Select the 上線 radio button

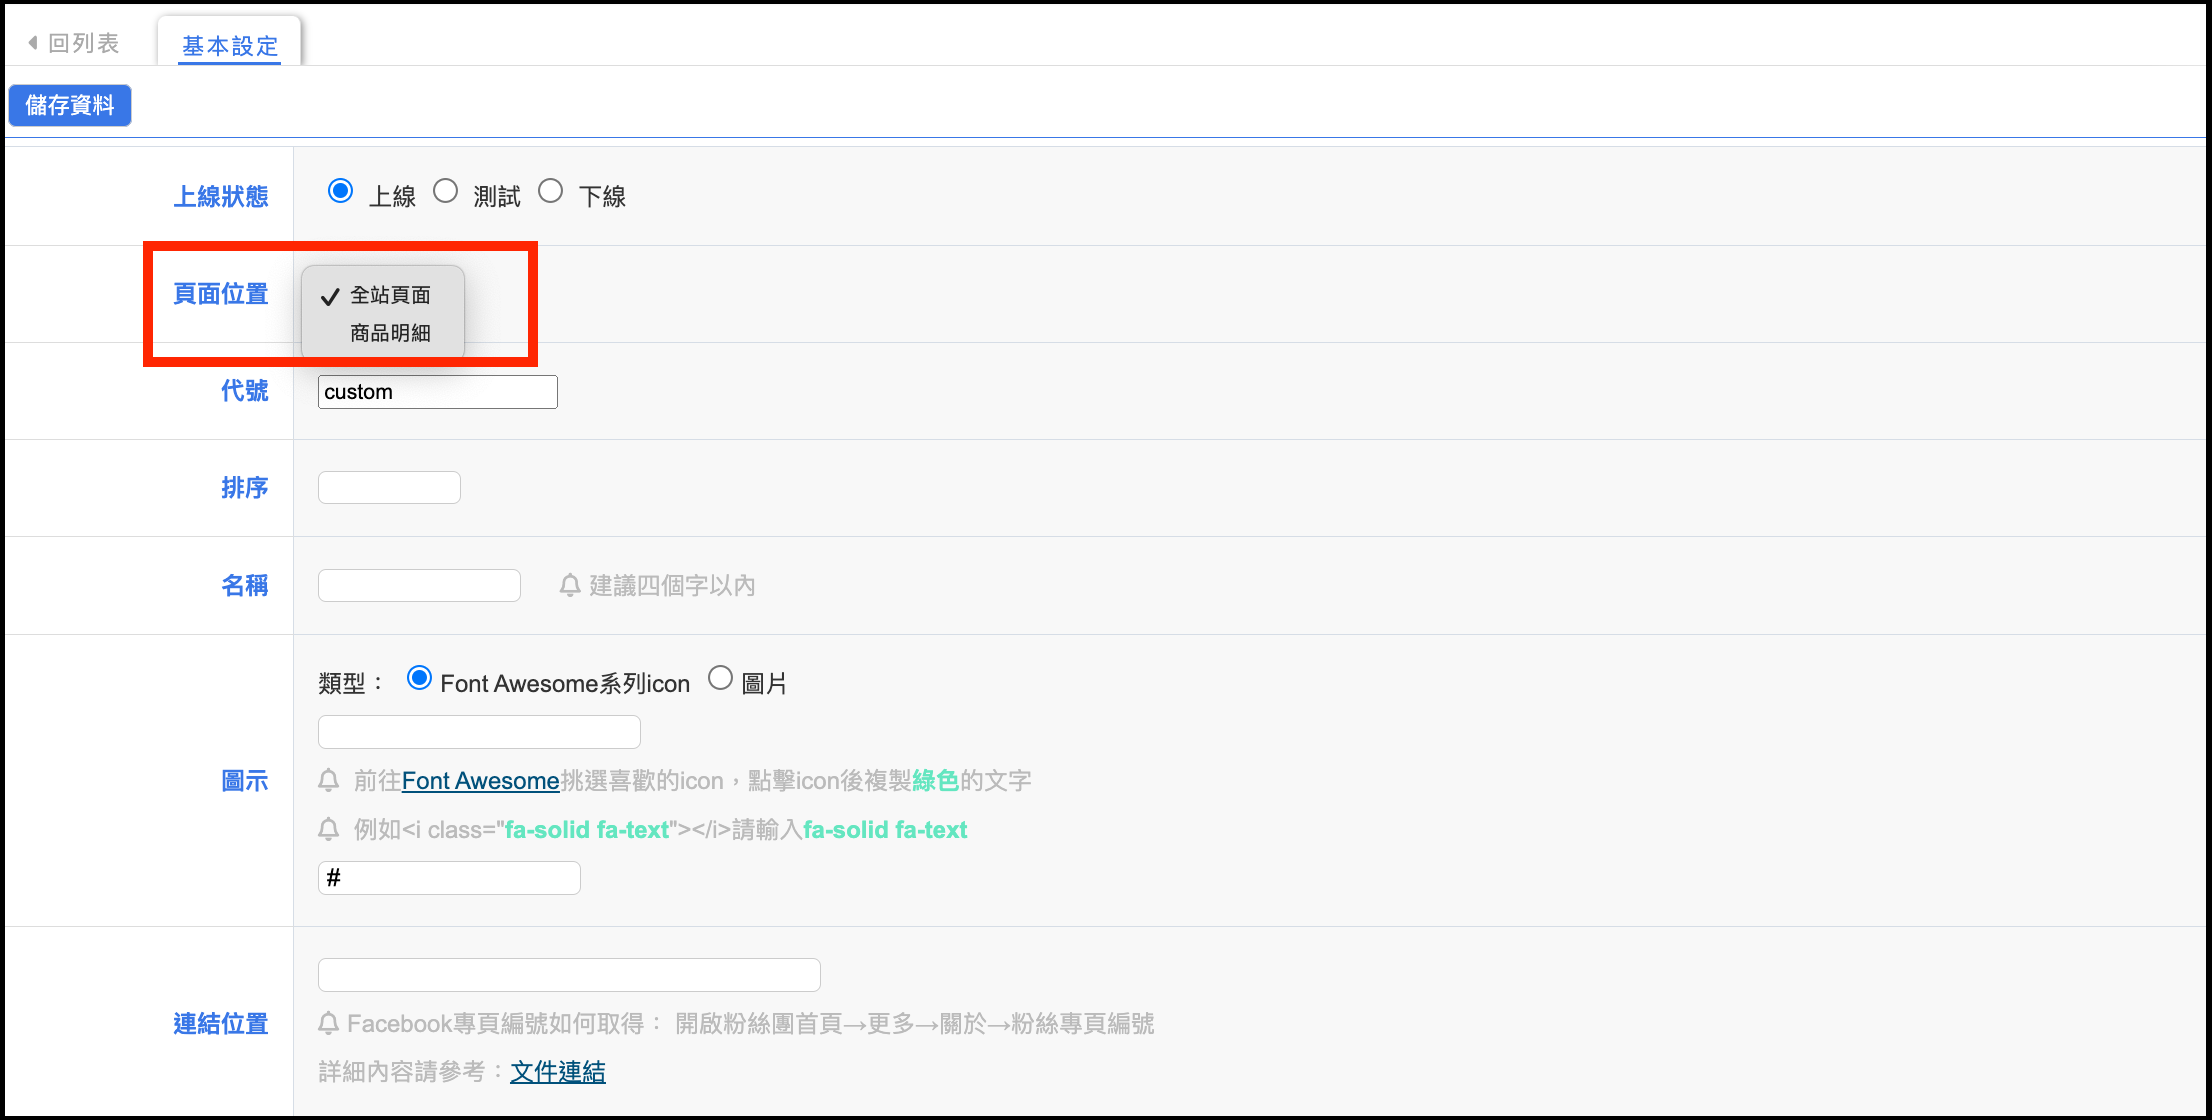(341, 191)
